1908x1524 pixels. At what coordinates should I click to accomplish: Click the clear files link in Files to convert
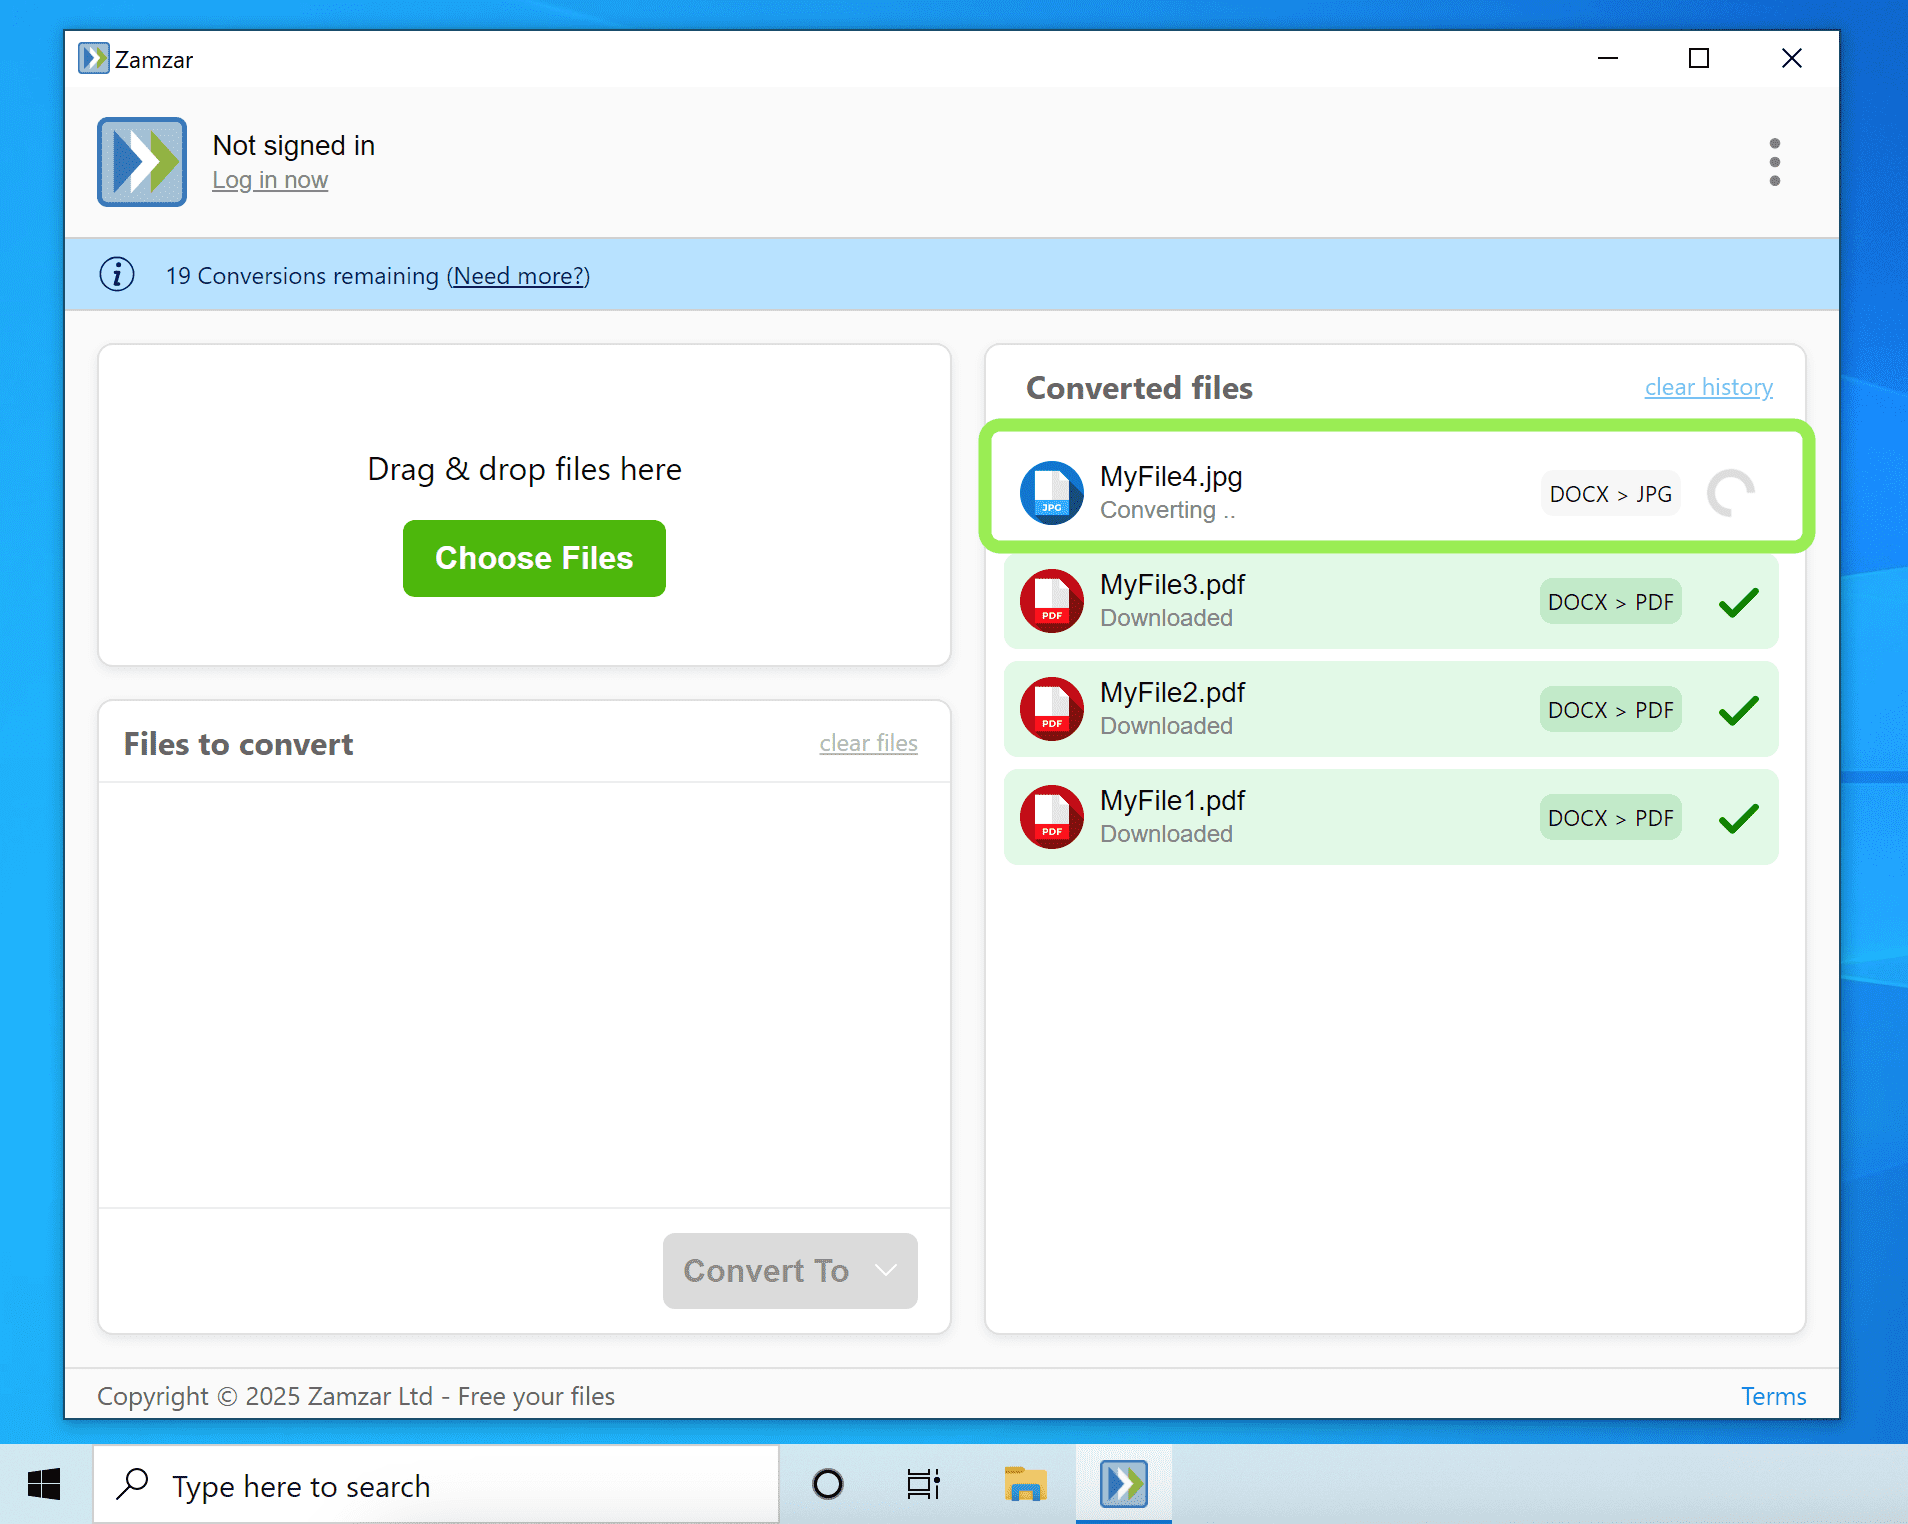(868, 742)
